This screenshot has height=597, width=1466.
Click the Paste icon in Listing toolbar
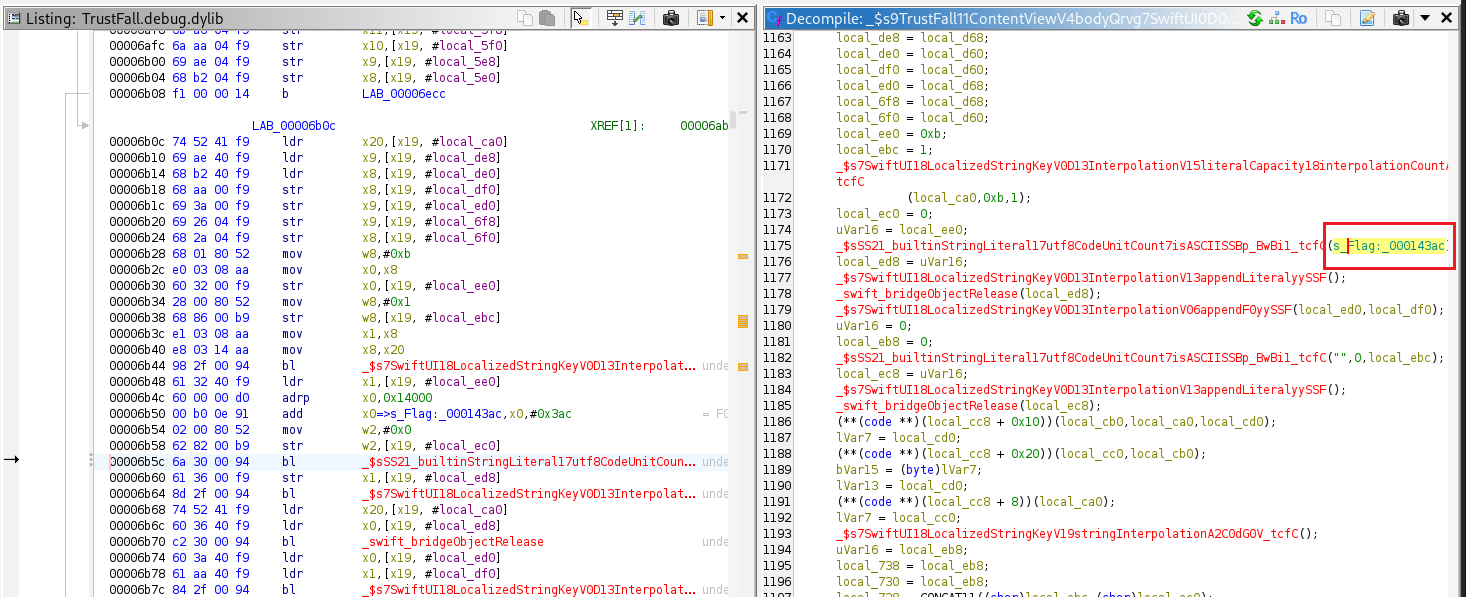[x=546, y=18]
